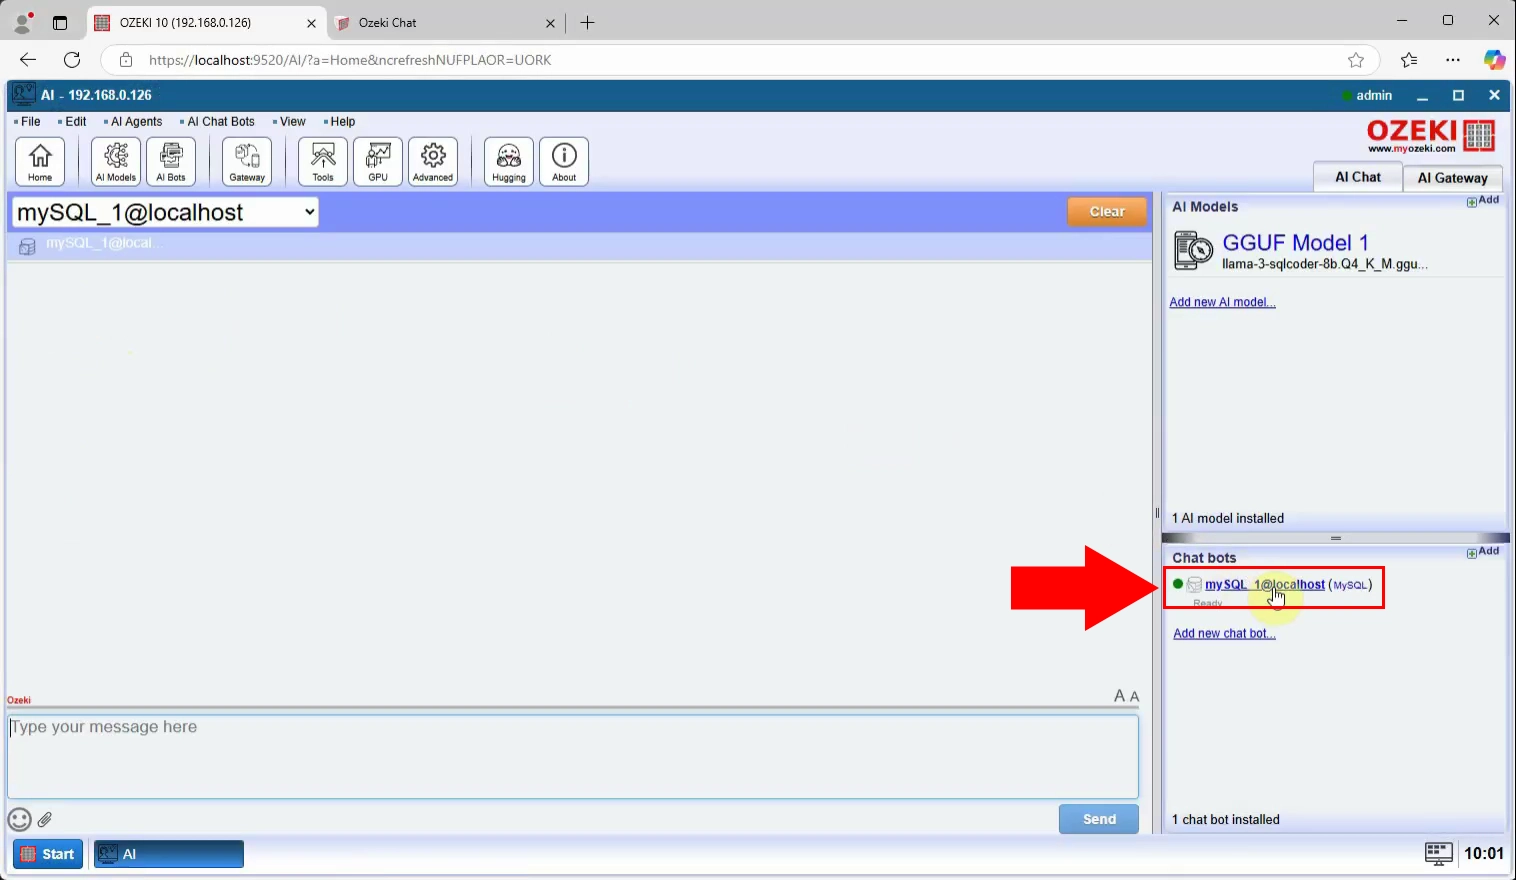
Task: Open the AI Models toolbar icon
Action: click(116, 161)
